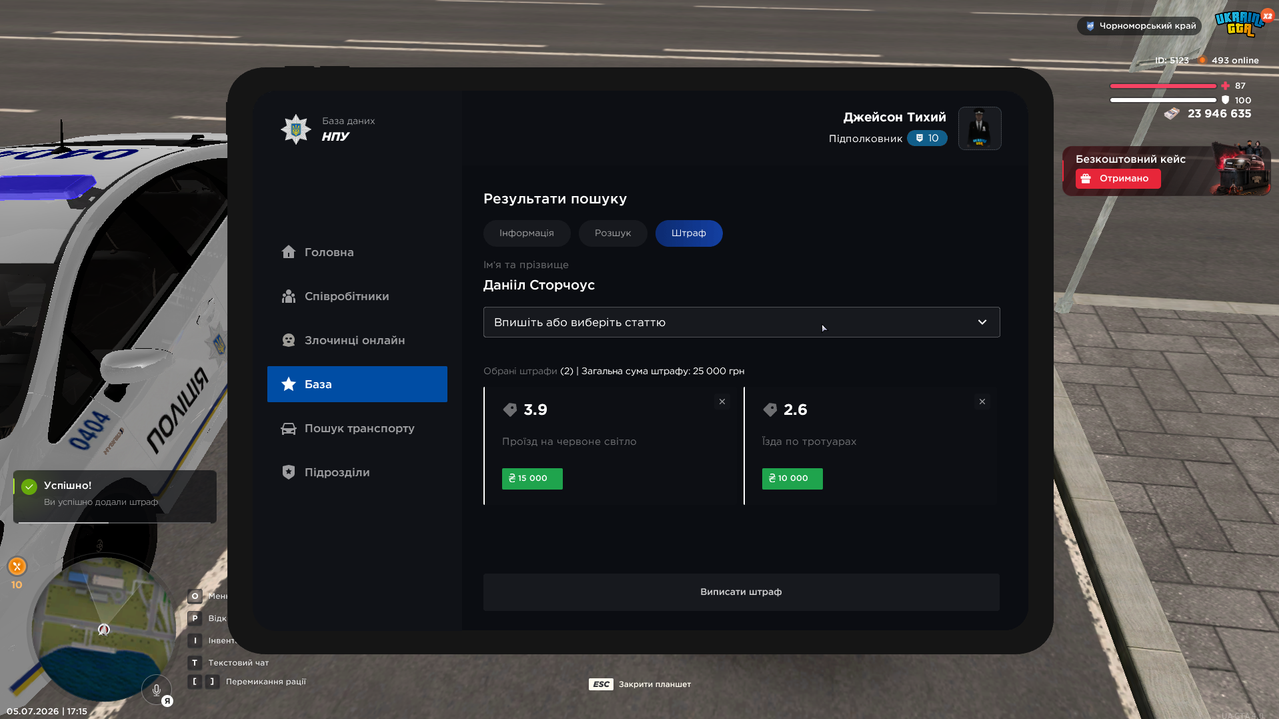The height and width of the screenshot is (719, 1279).
Task: Click the ESC Закрити планшет hint
Action: click(640, 684)
